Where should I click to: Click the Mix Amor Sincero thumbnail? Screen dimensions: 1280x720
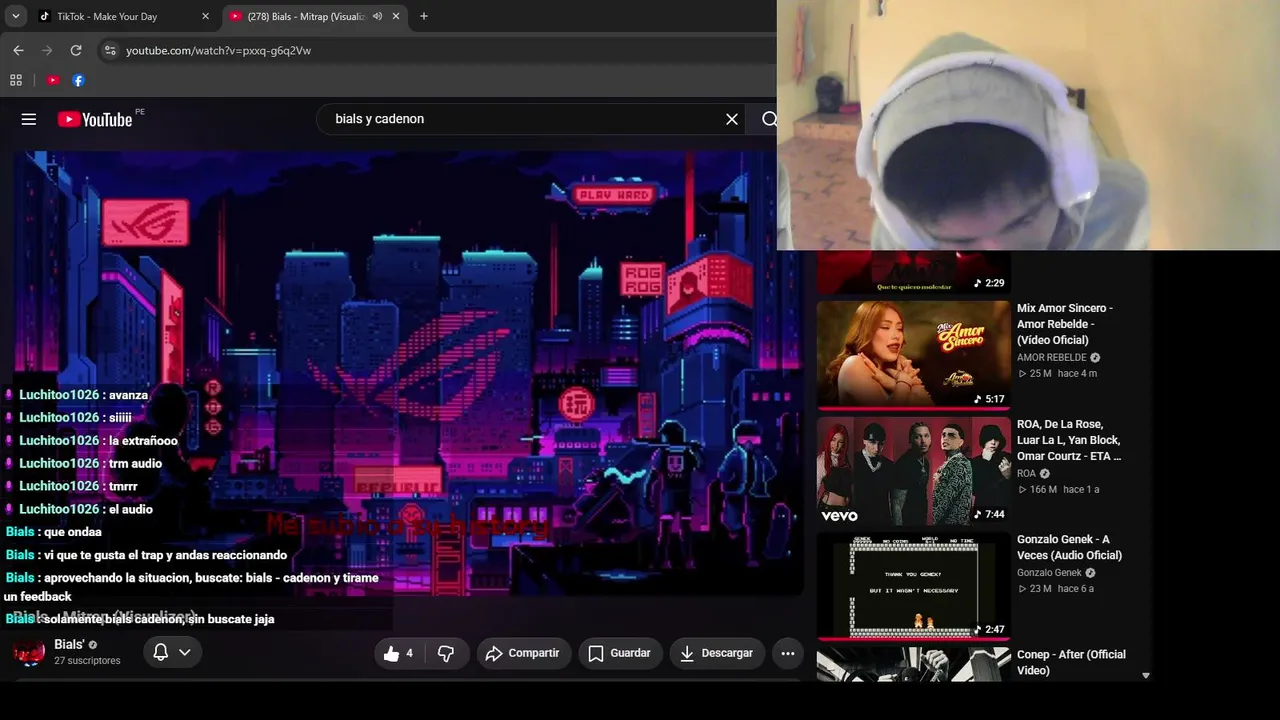click(x=914, y=354)
